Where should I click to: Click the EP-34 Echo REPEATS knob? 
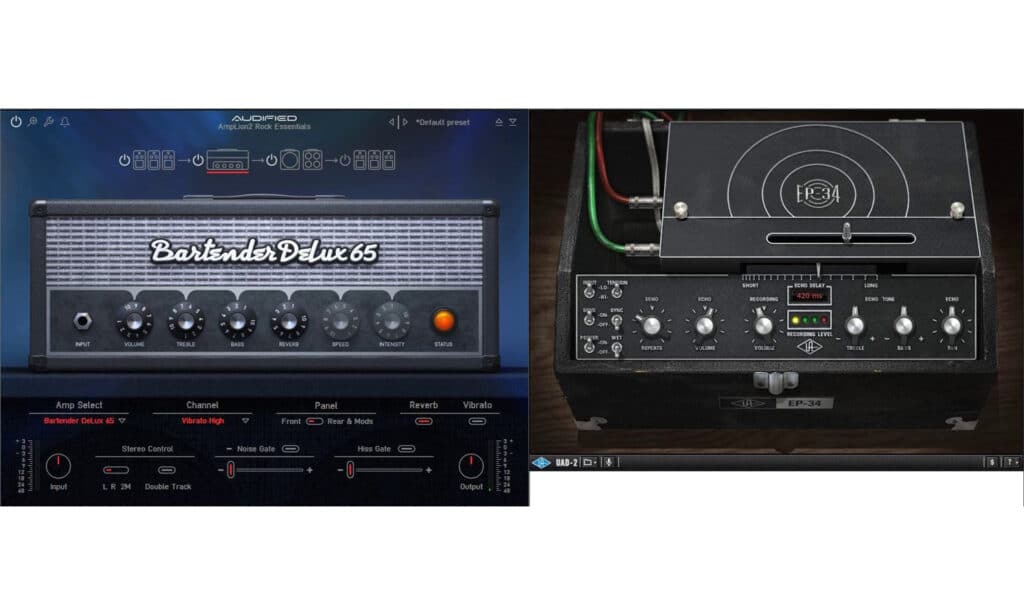coord(651,324)
